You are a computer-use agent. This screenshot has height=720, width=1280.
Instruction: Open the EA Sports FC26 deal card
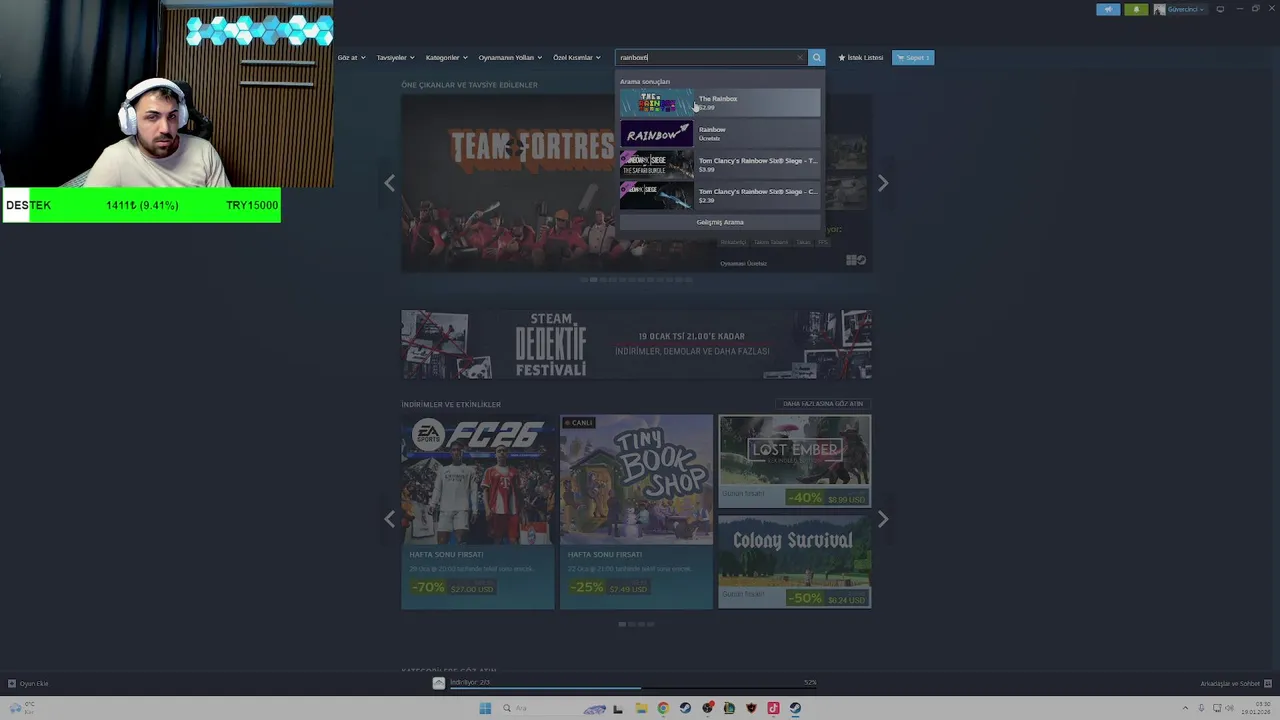coord(478,511)
